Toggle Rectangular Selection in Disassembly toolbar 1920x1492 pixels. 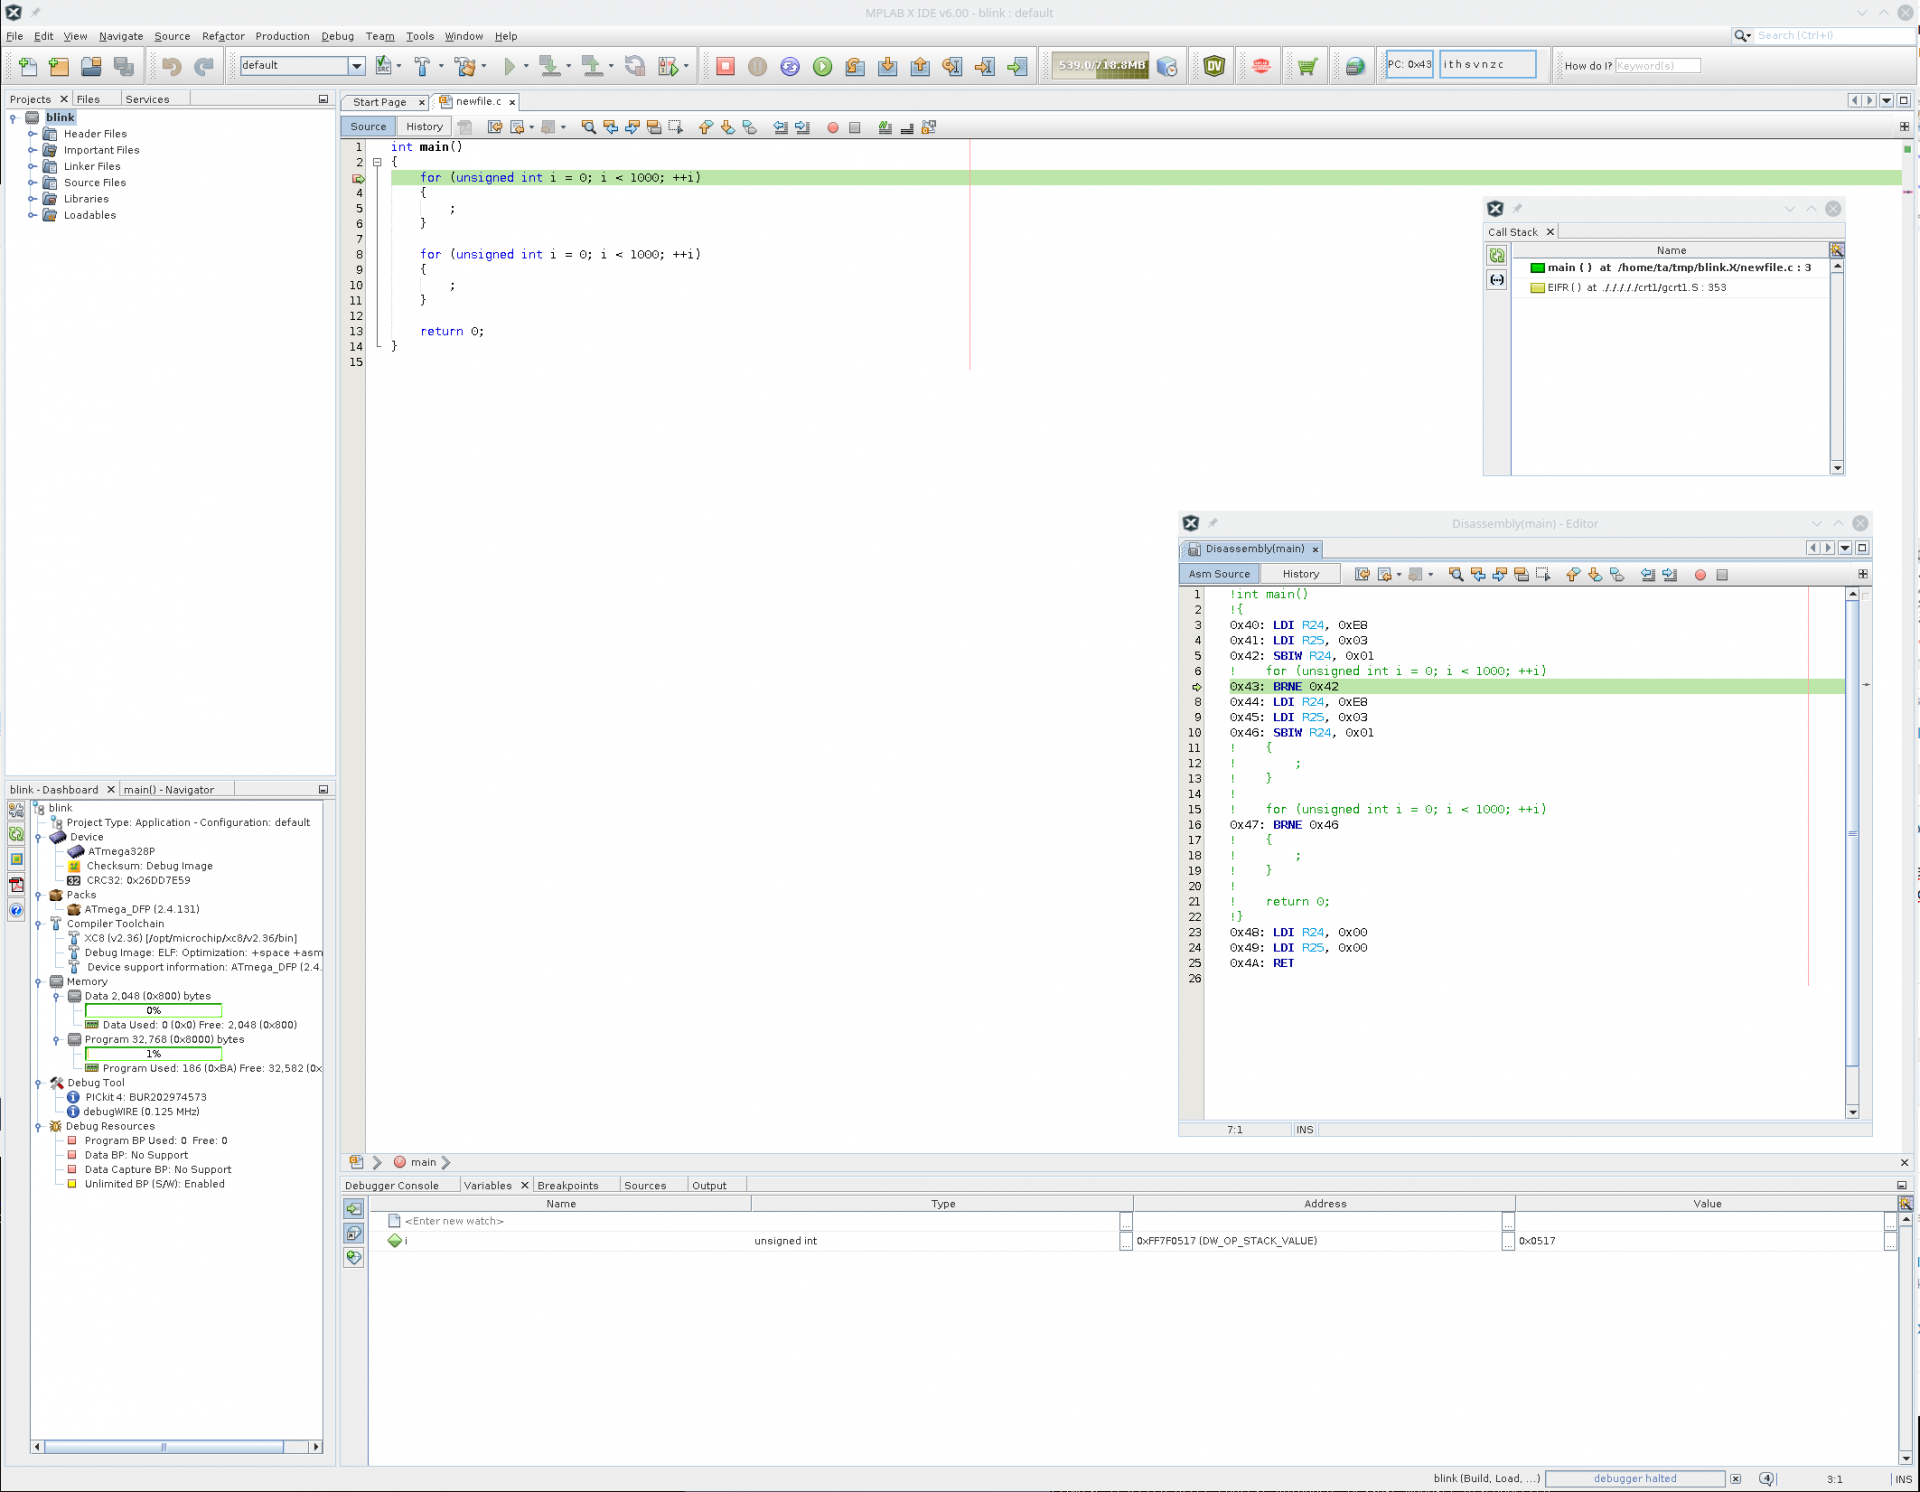coord(1543,574)
